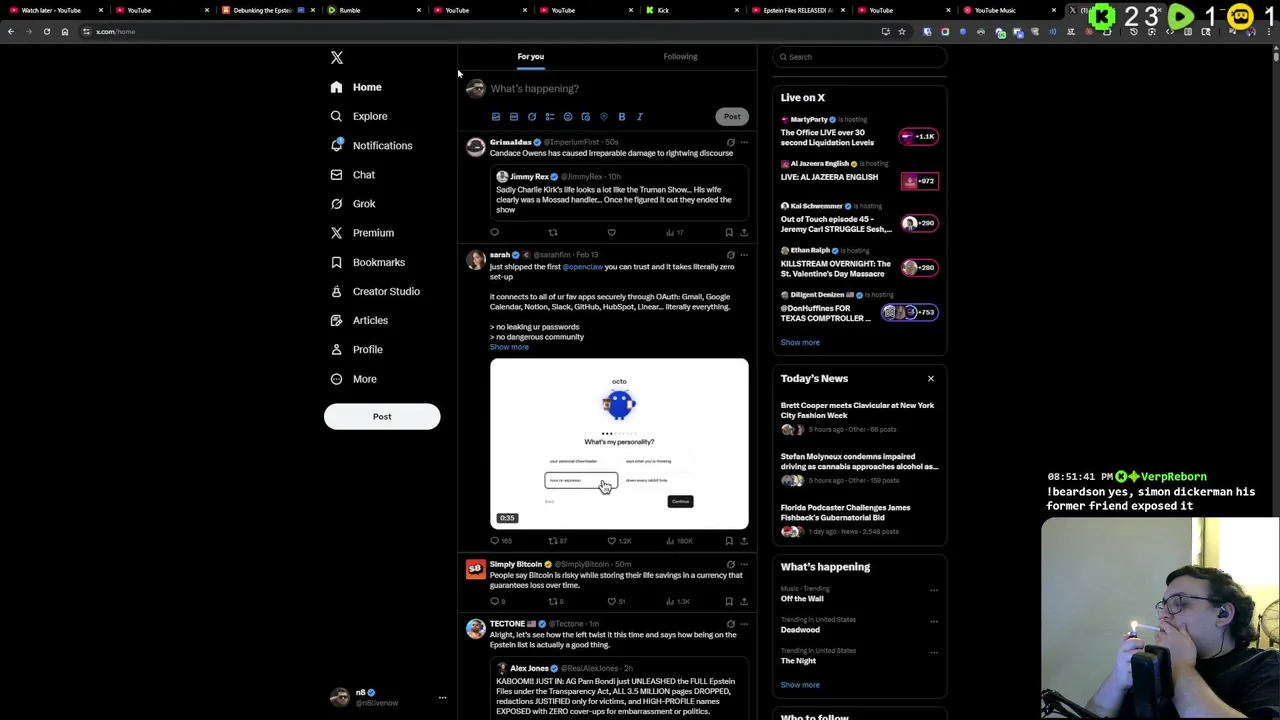The image size is (1280, 720).
Task: Add a GIF to the new post
Action: click(x=514, y=117)
